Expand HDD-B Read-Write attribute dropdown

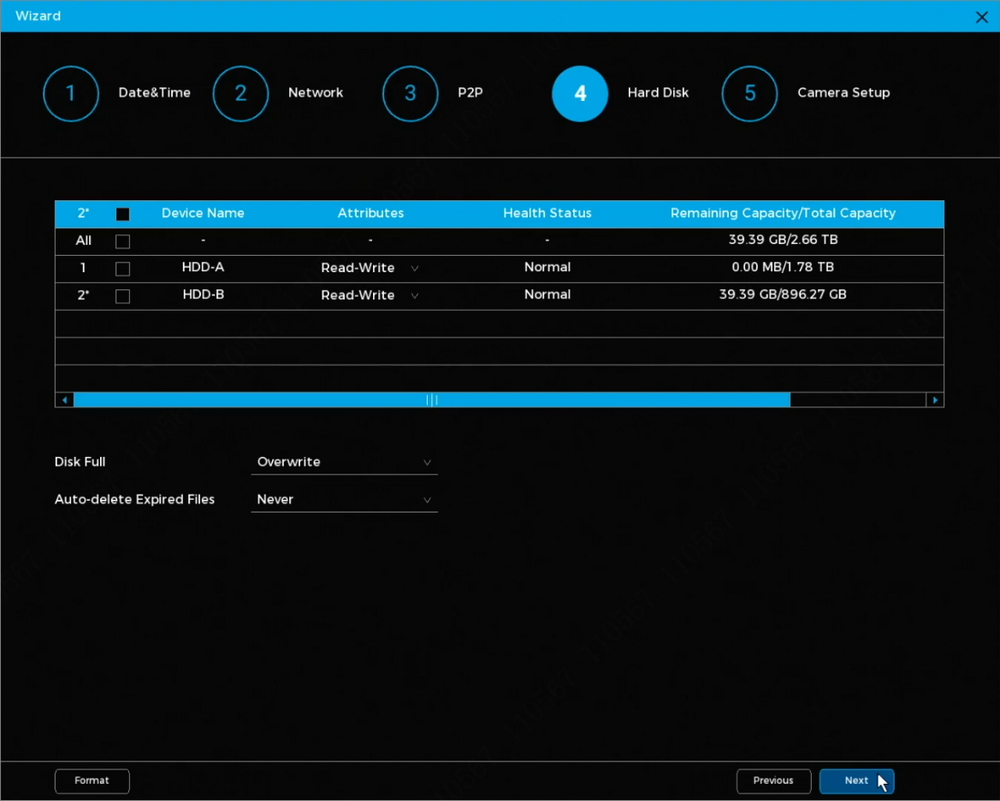pos(369,296)
